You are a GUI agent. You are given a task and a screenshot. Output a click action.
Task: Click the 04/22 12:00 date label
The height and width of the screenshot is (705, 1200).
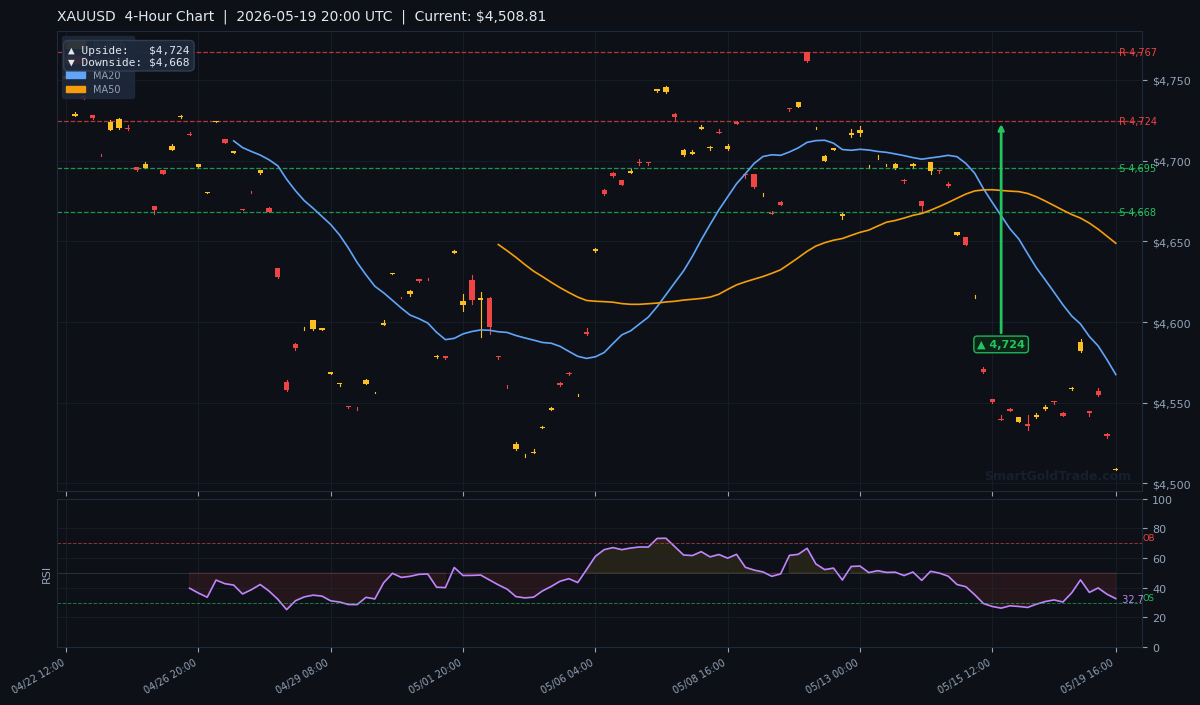coord(40,676)
